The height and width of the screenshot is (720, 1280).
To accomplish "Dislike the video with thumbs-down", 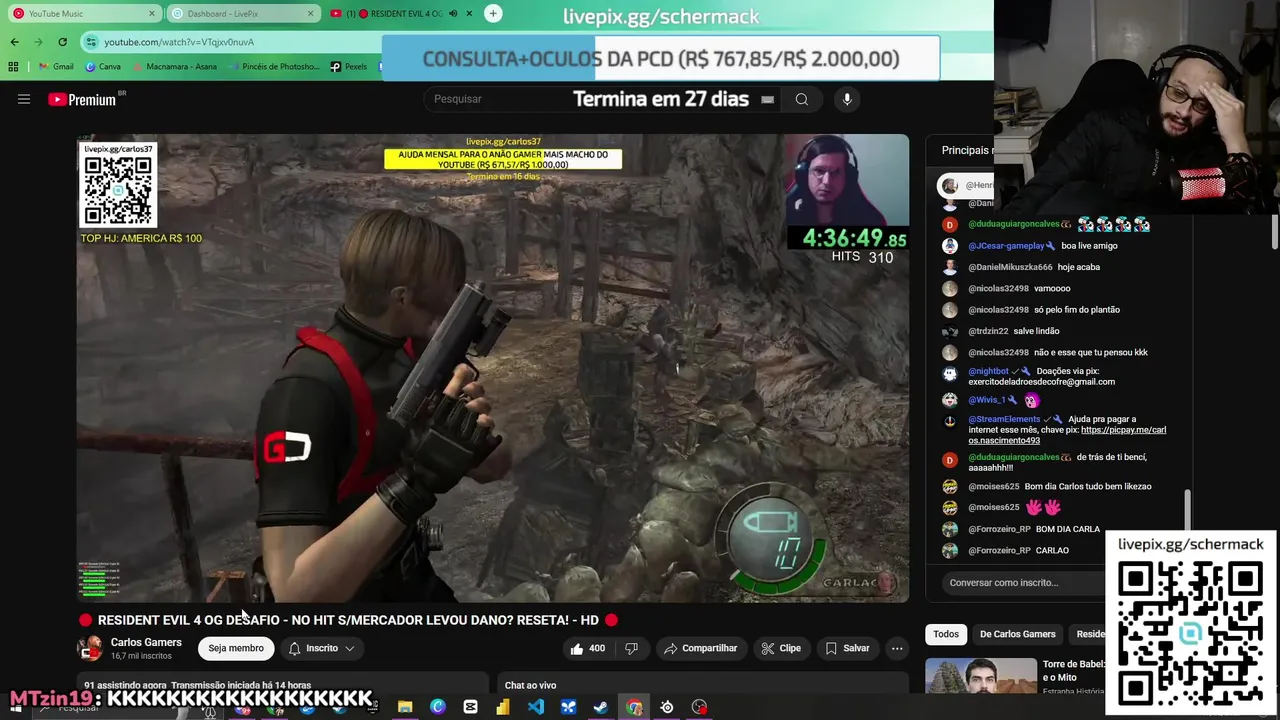I will pyautogui.click(x=631, y=648).
